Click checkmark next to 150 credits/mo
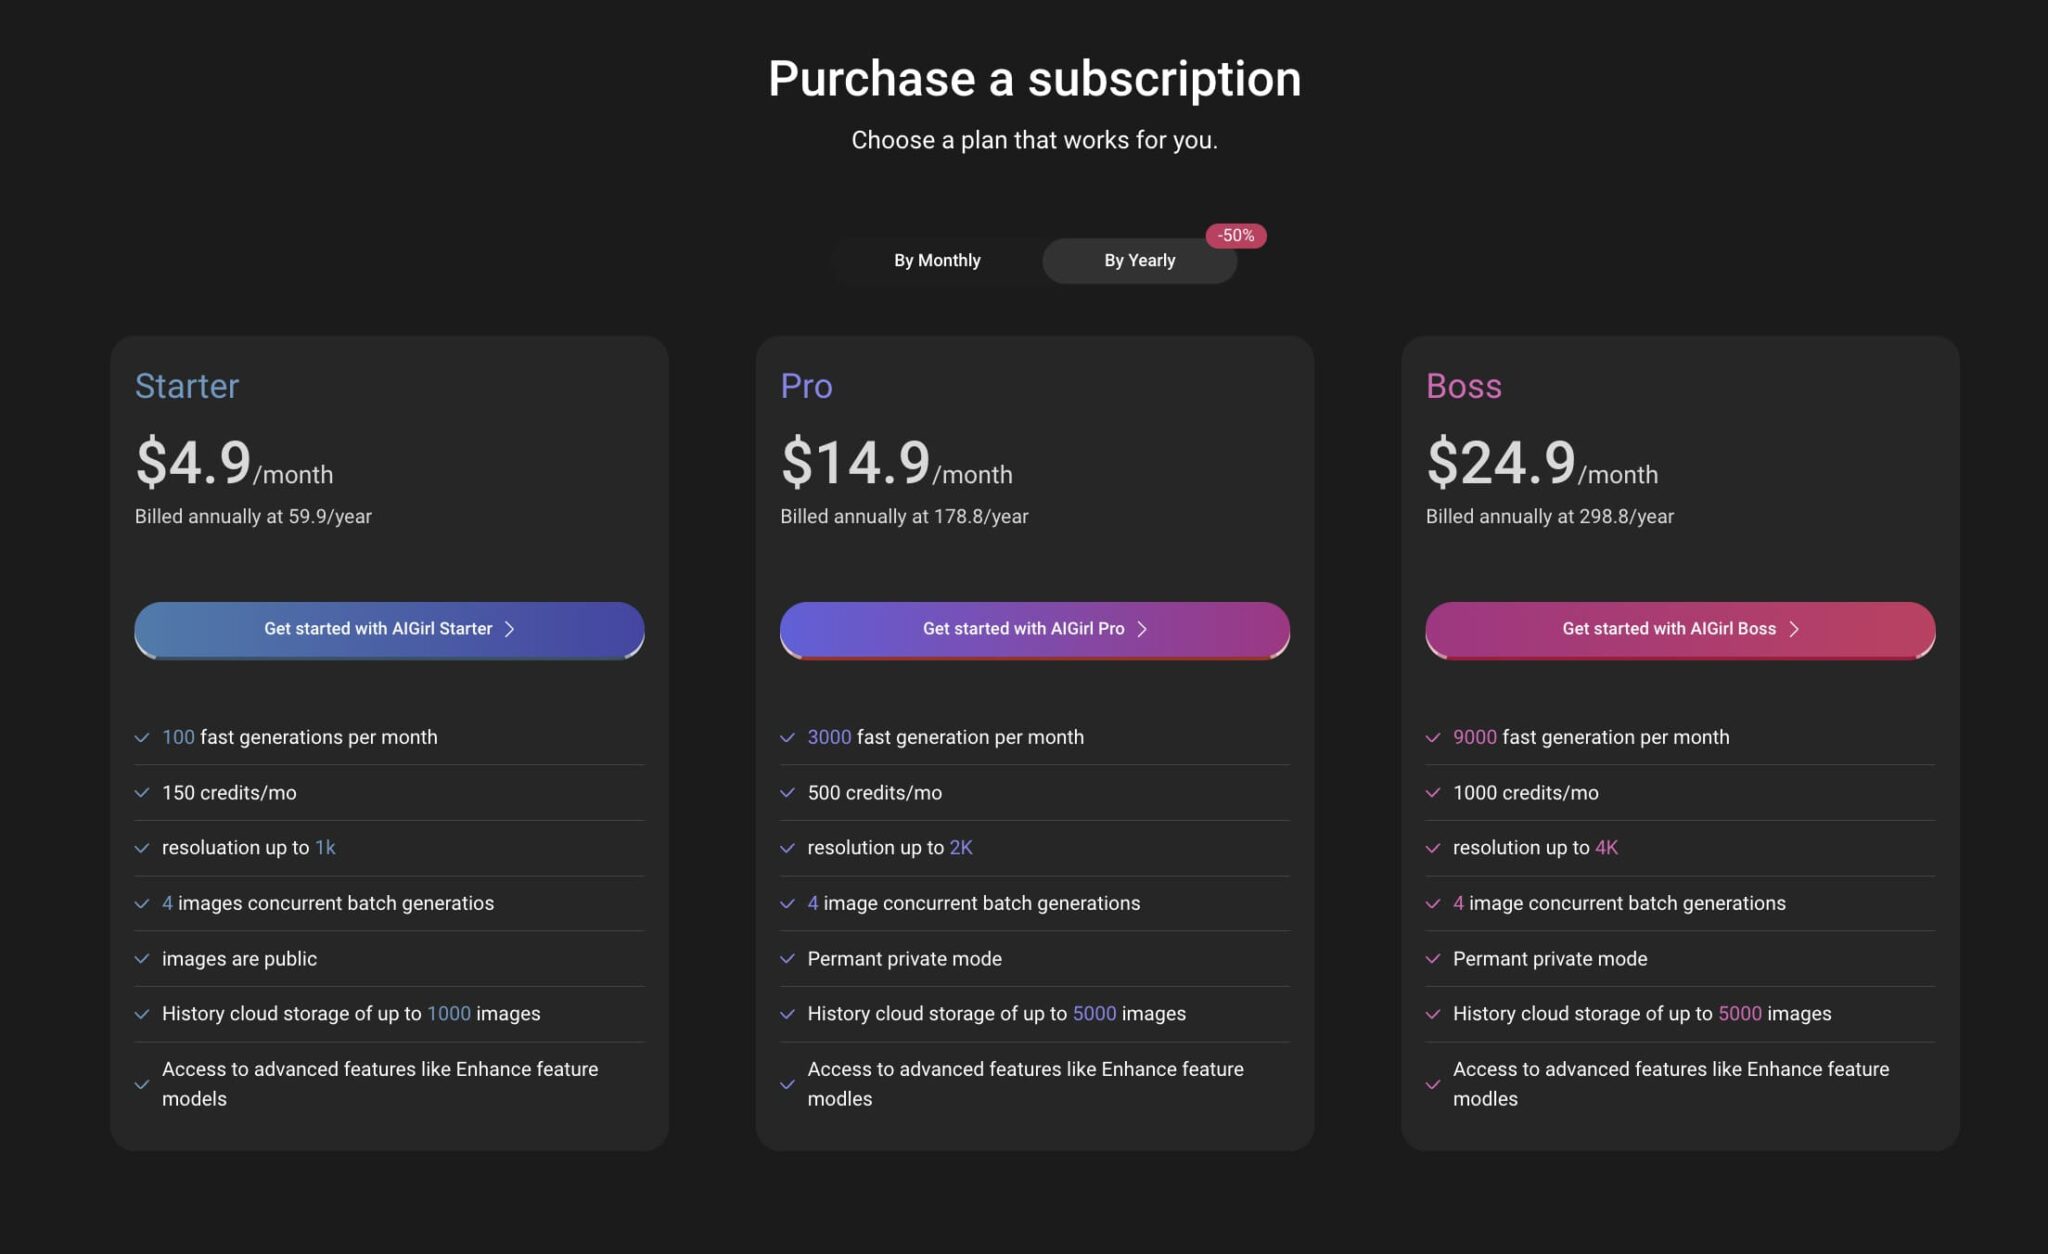 point(142,793)
